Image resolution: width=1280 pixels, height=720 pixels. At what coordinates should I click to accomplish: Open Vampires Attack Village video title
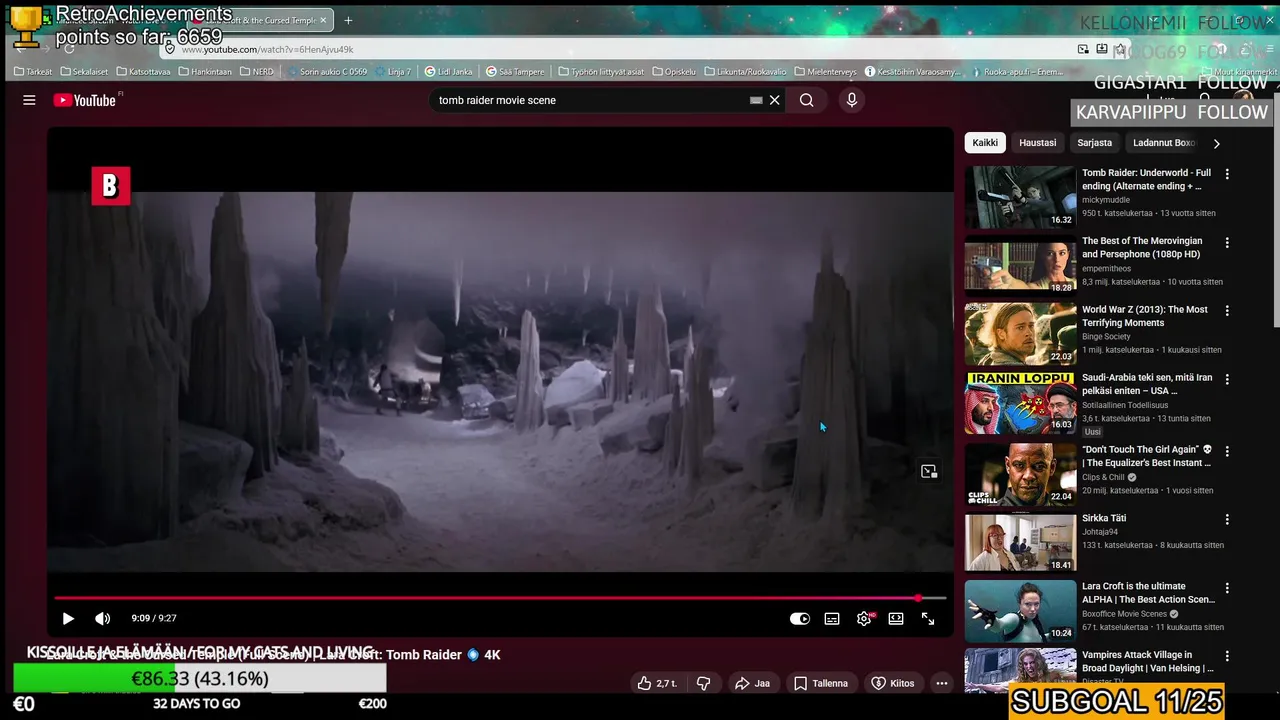[1148, 661]
